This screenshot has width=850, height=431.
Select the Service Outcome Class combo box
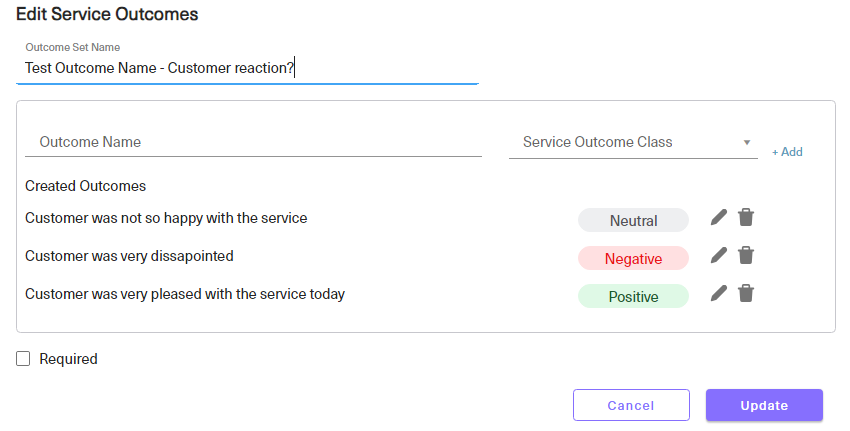click(633, 142)
